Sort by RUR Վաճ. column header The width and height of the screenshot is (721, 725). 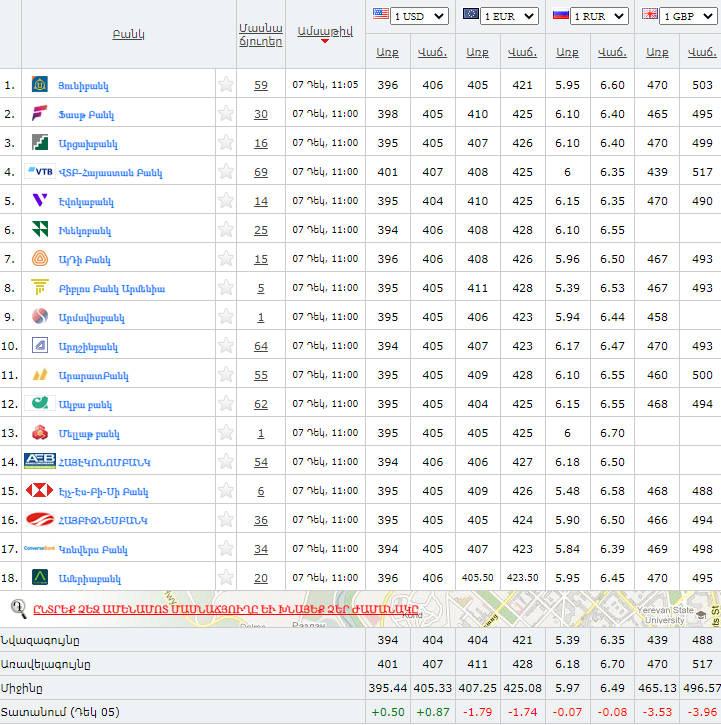(612, 52)
